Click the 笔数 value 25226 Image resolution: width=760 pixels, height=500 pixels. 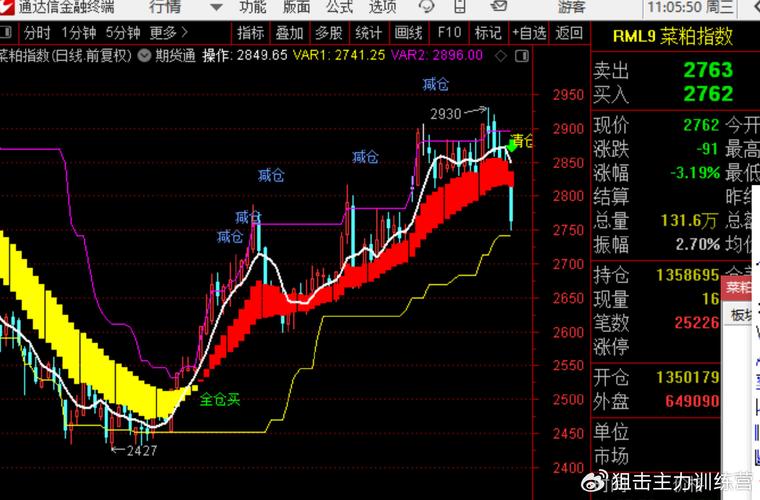[x=697, y=323]
